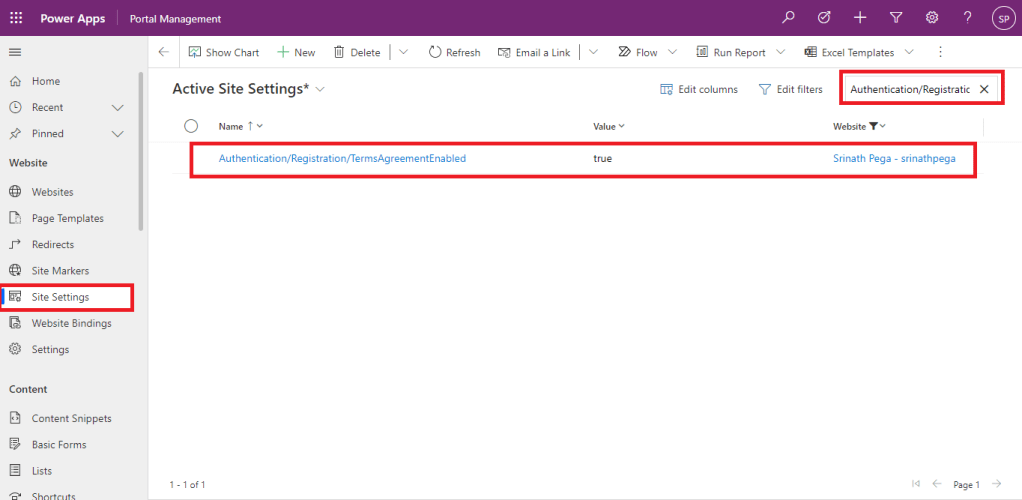The width and height of the screenshot is (1022, 500).
Task: Click the Refresh command in toolbar
Action: (454, 52)
